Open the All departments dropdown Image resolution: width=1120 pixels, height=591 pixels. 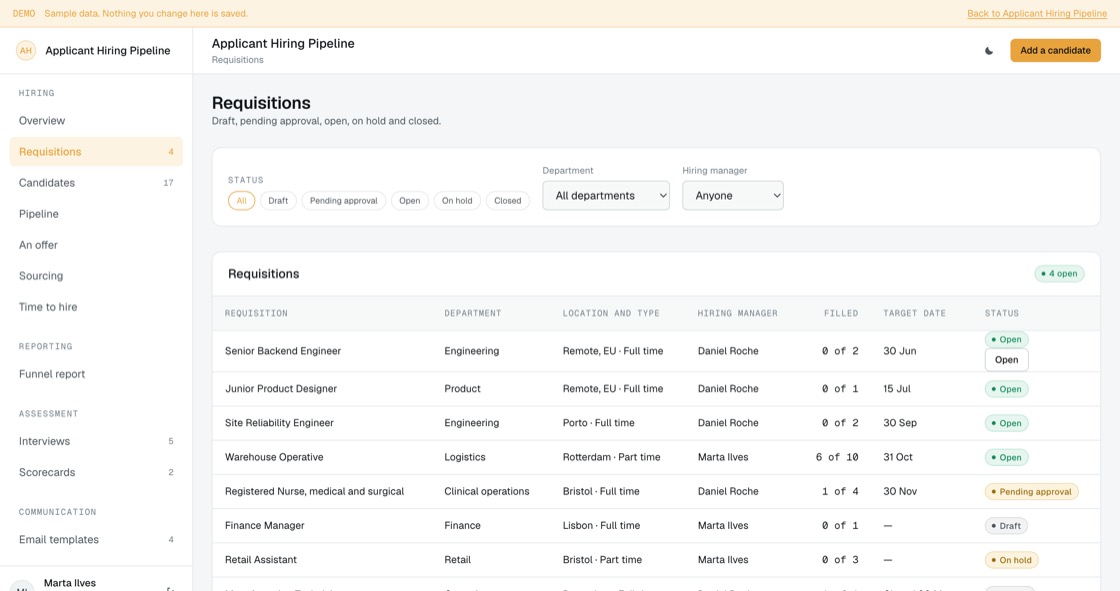point(606,196)
